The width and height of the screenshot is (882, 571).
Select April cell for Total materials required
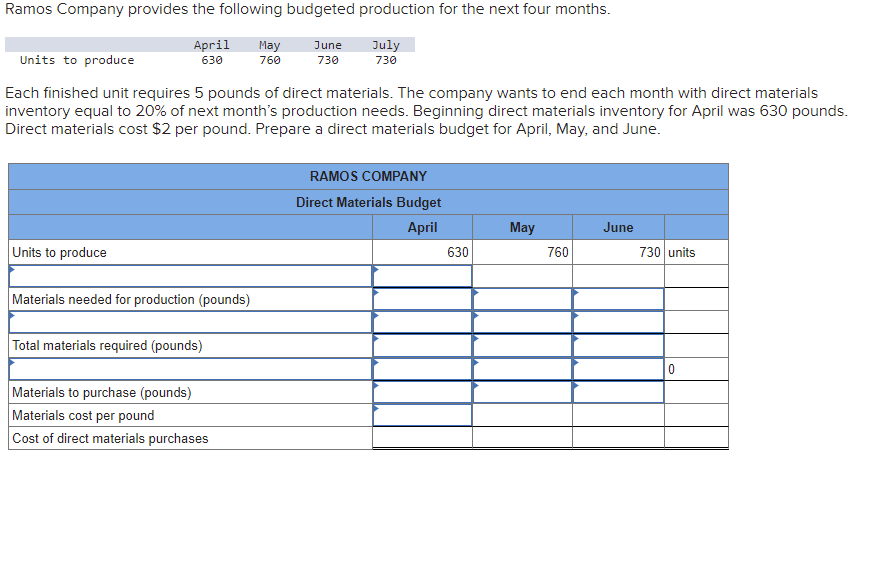[422, 345]
